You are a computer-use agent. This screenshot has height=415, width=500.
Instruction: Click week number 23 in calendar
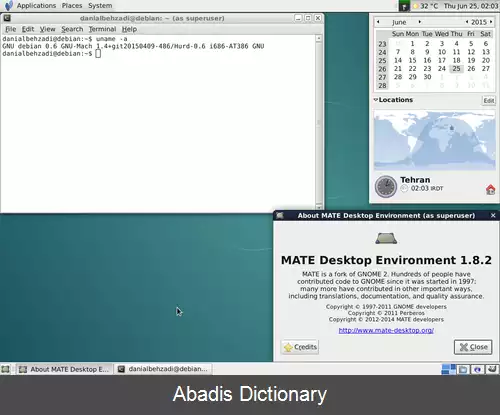382,44
